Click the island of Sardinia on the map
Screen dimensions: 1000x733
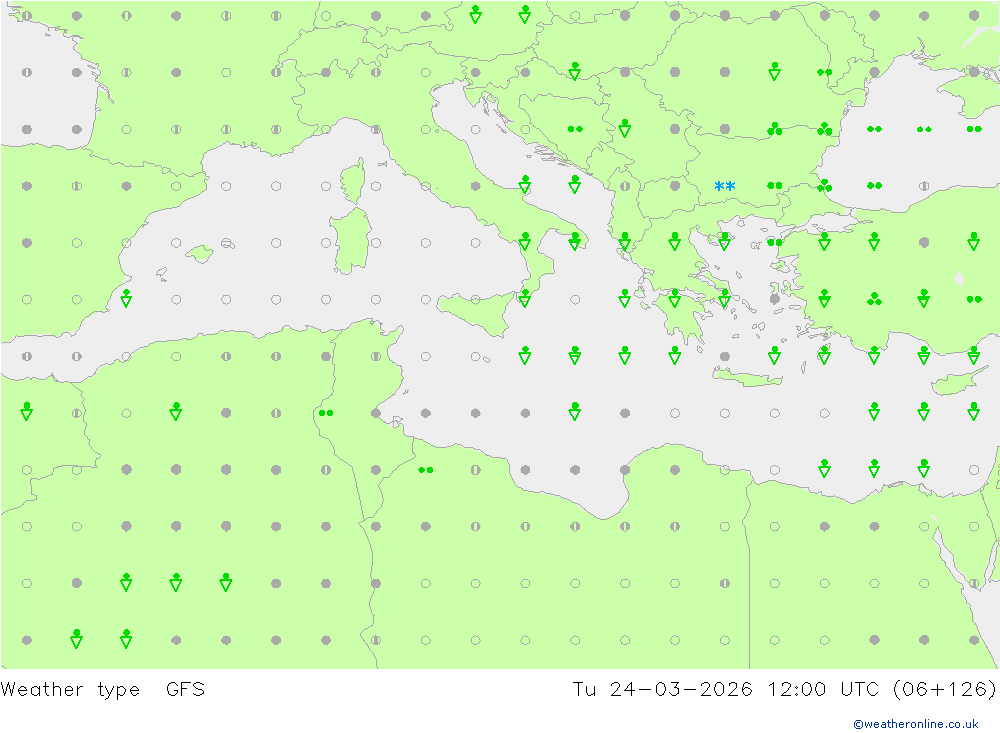[350, 241]
